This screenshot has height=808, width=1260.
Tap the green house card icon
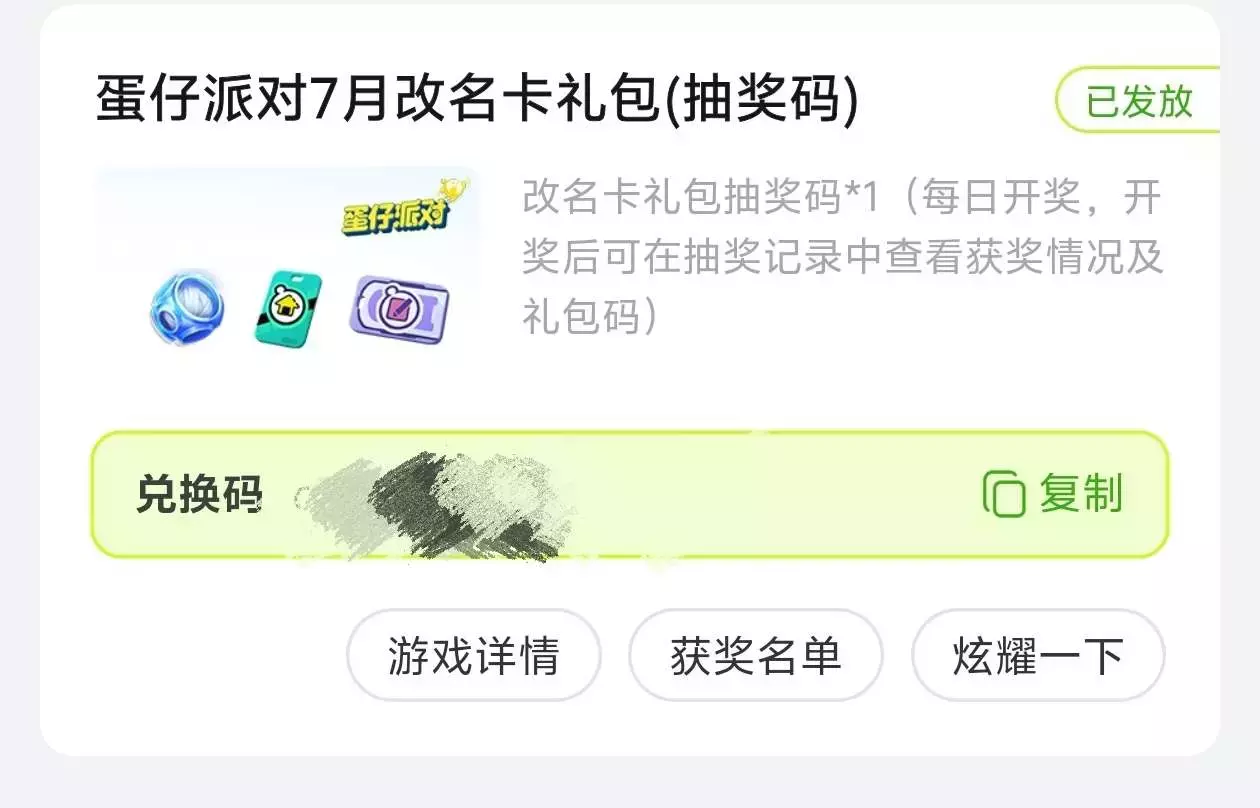pos(287,309)
